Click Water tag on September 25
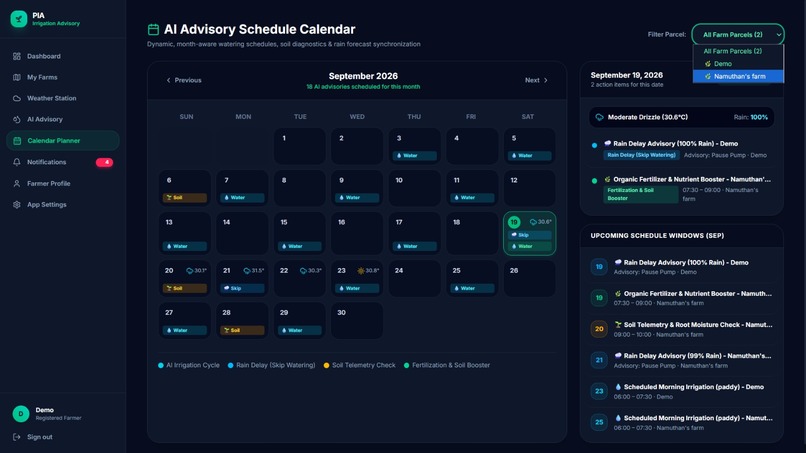Viewport: 806px width, 453px height. (472, 288)
